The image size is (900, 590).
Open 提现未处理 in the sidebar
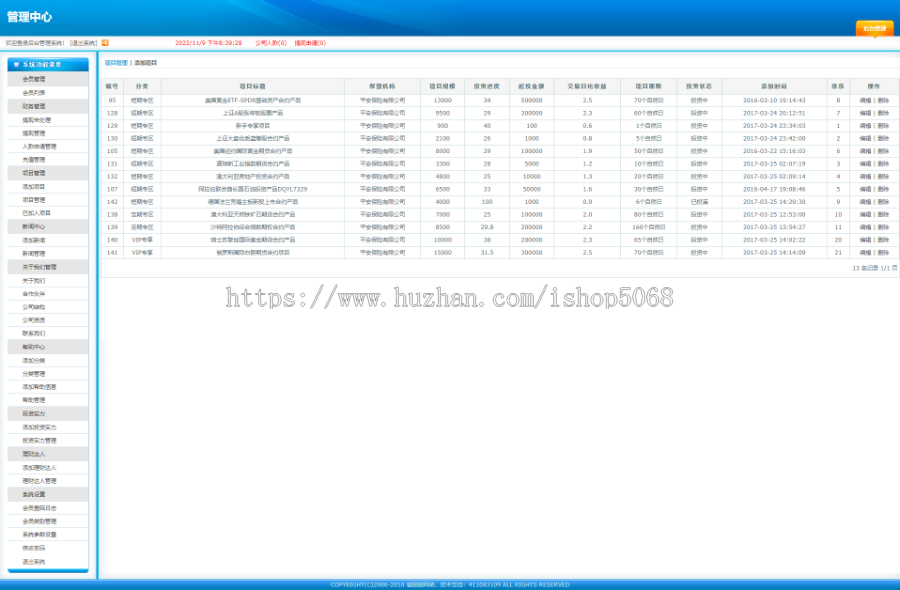pos(37,120)
